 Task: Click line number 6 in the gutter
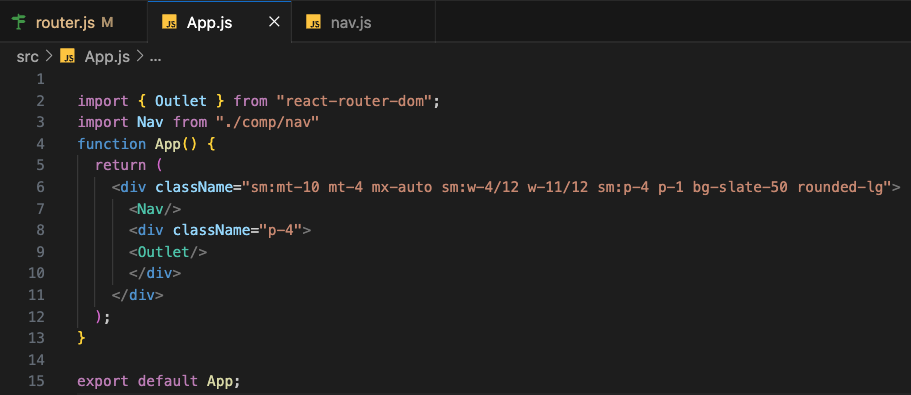point(40,187)
